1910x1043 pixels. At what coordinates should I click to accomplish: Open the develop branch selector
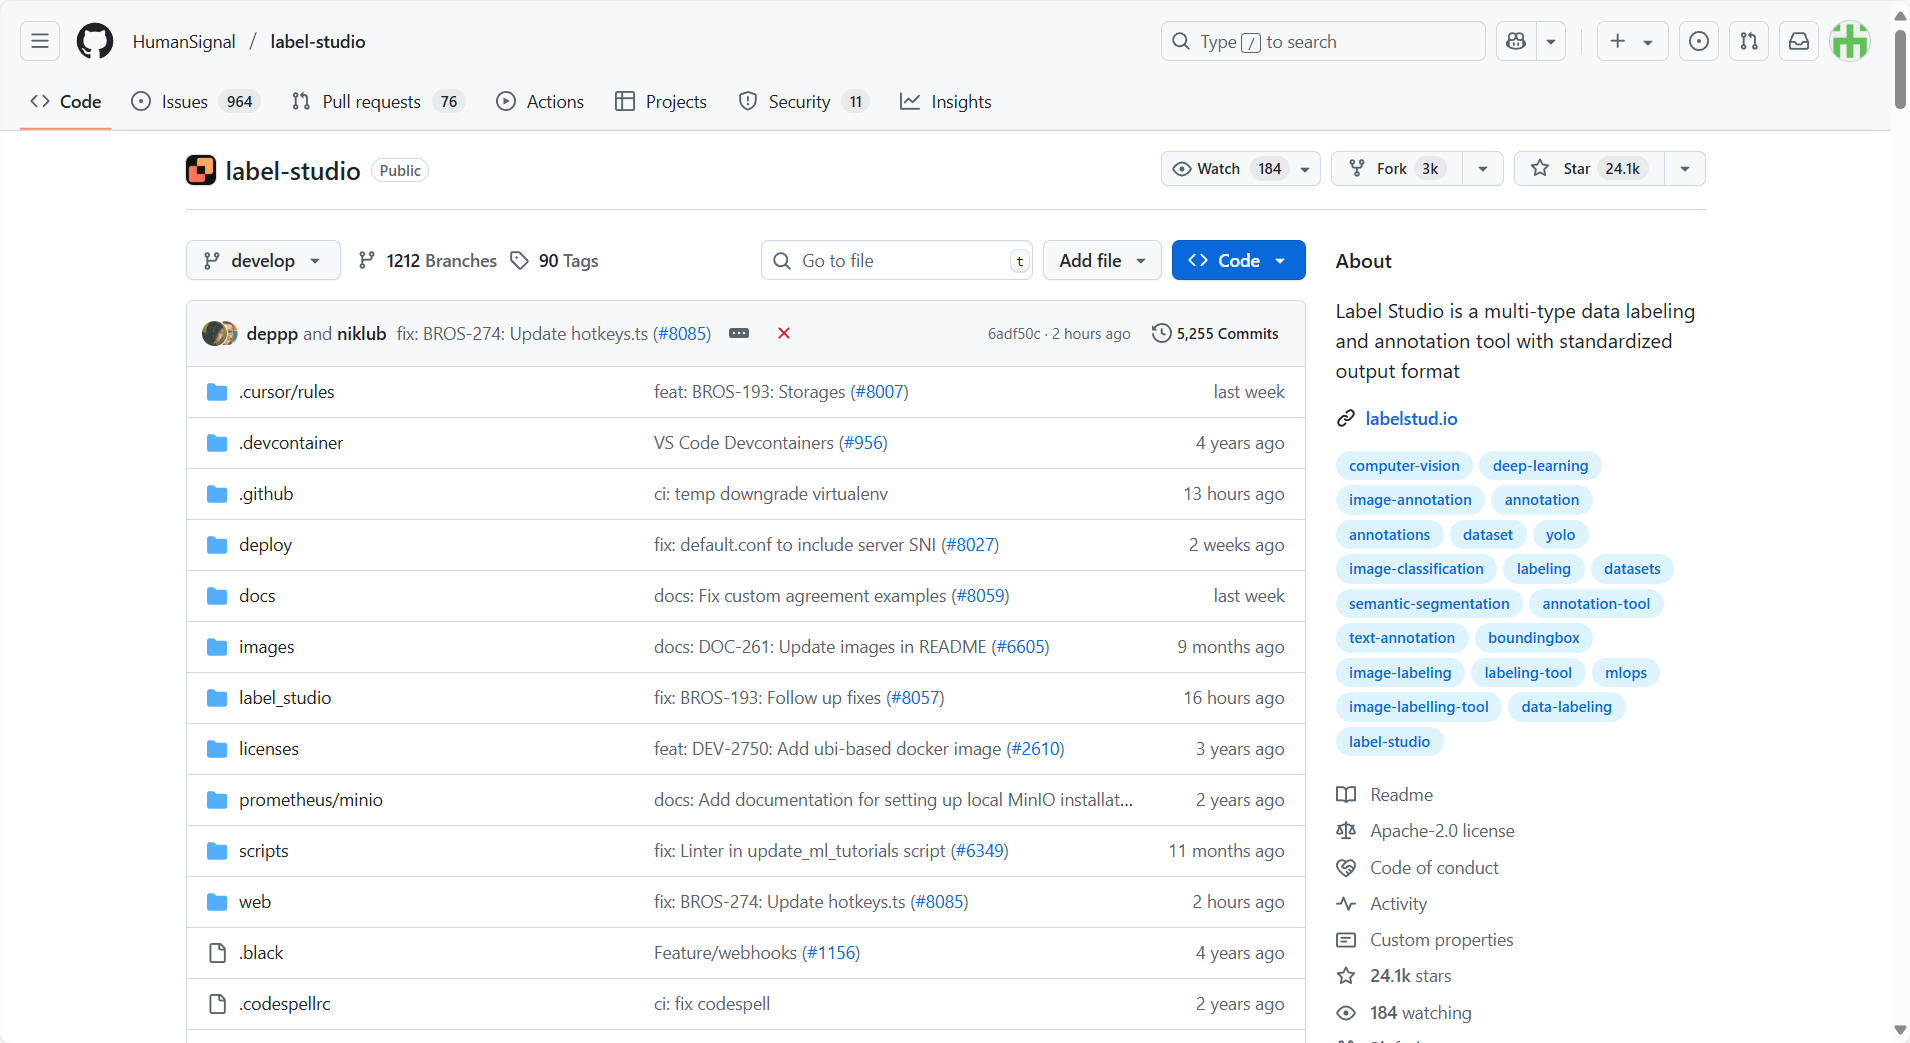coord(263,260)
